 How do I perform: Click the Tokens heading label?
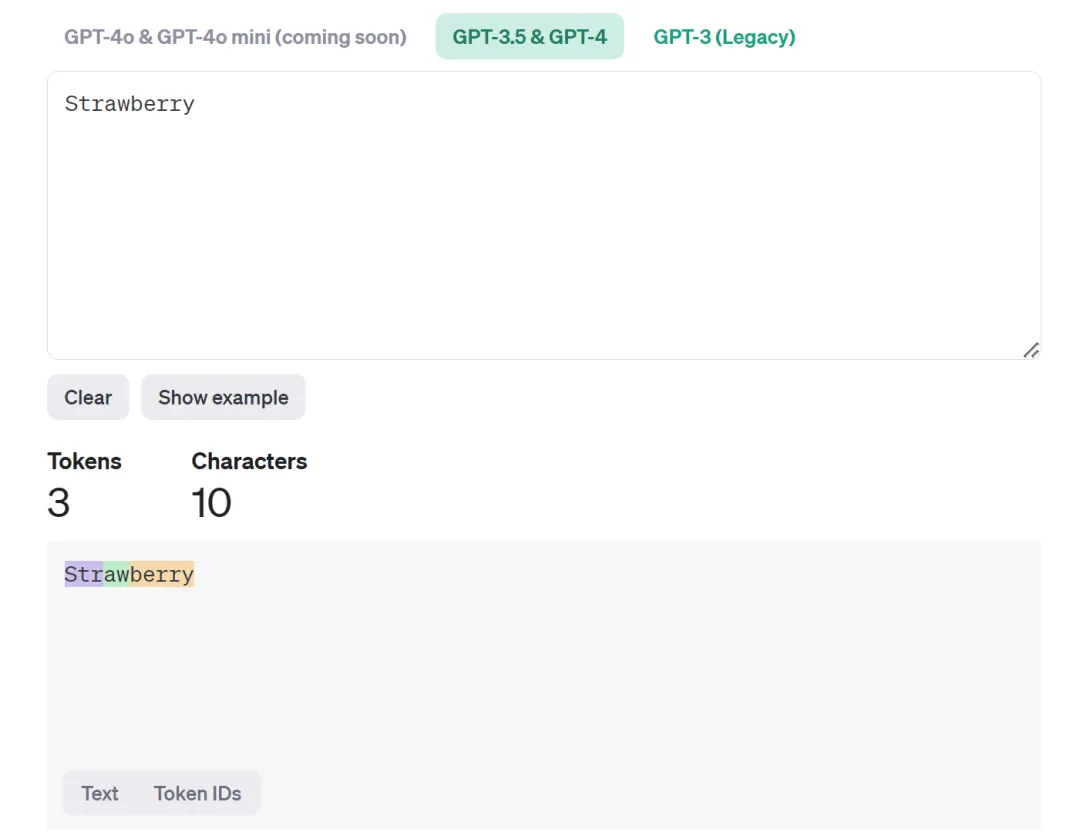click(84, 462)
